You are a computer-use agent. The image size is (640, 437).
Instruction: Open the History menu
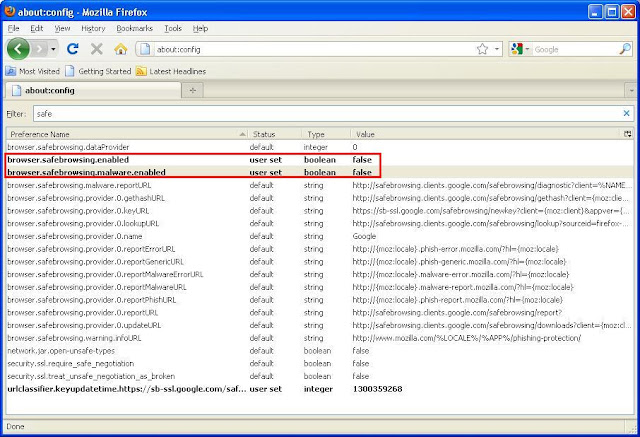pyautogui.click(x=93, y=28)
